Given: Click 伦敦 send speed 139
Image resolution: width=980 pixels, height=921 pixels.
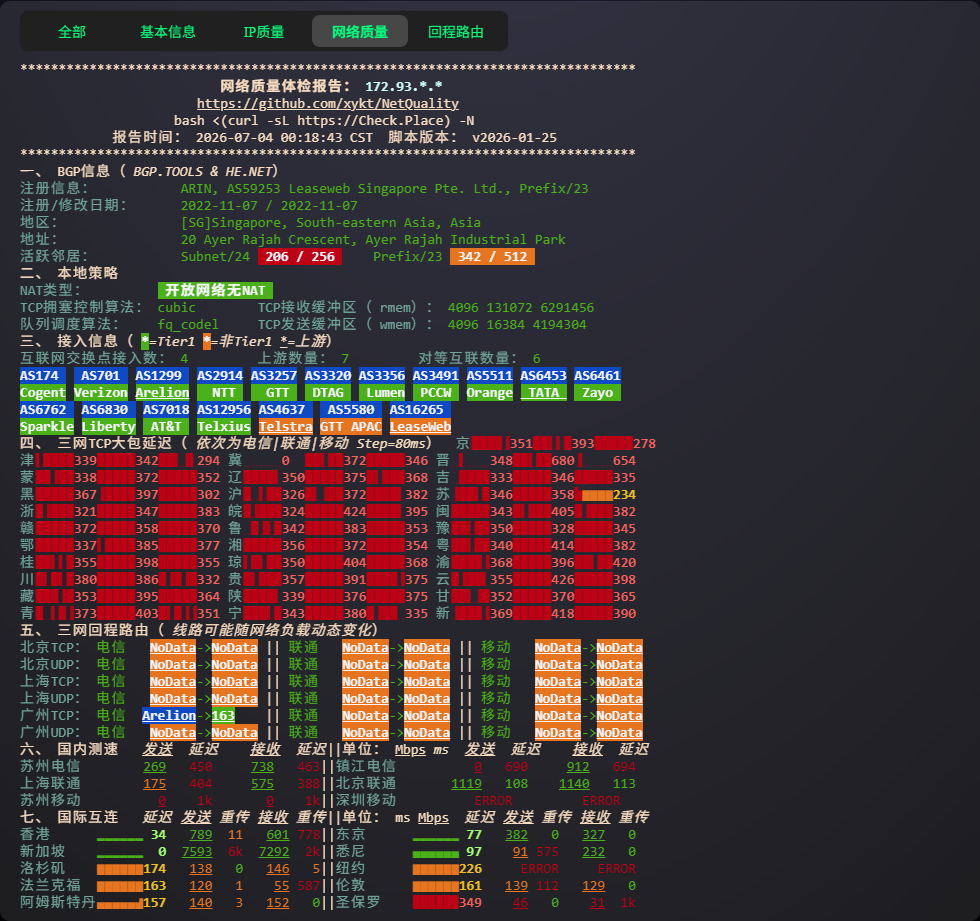Looking at the screenshot, I should point(516,886).
